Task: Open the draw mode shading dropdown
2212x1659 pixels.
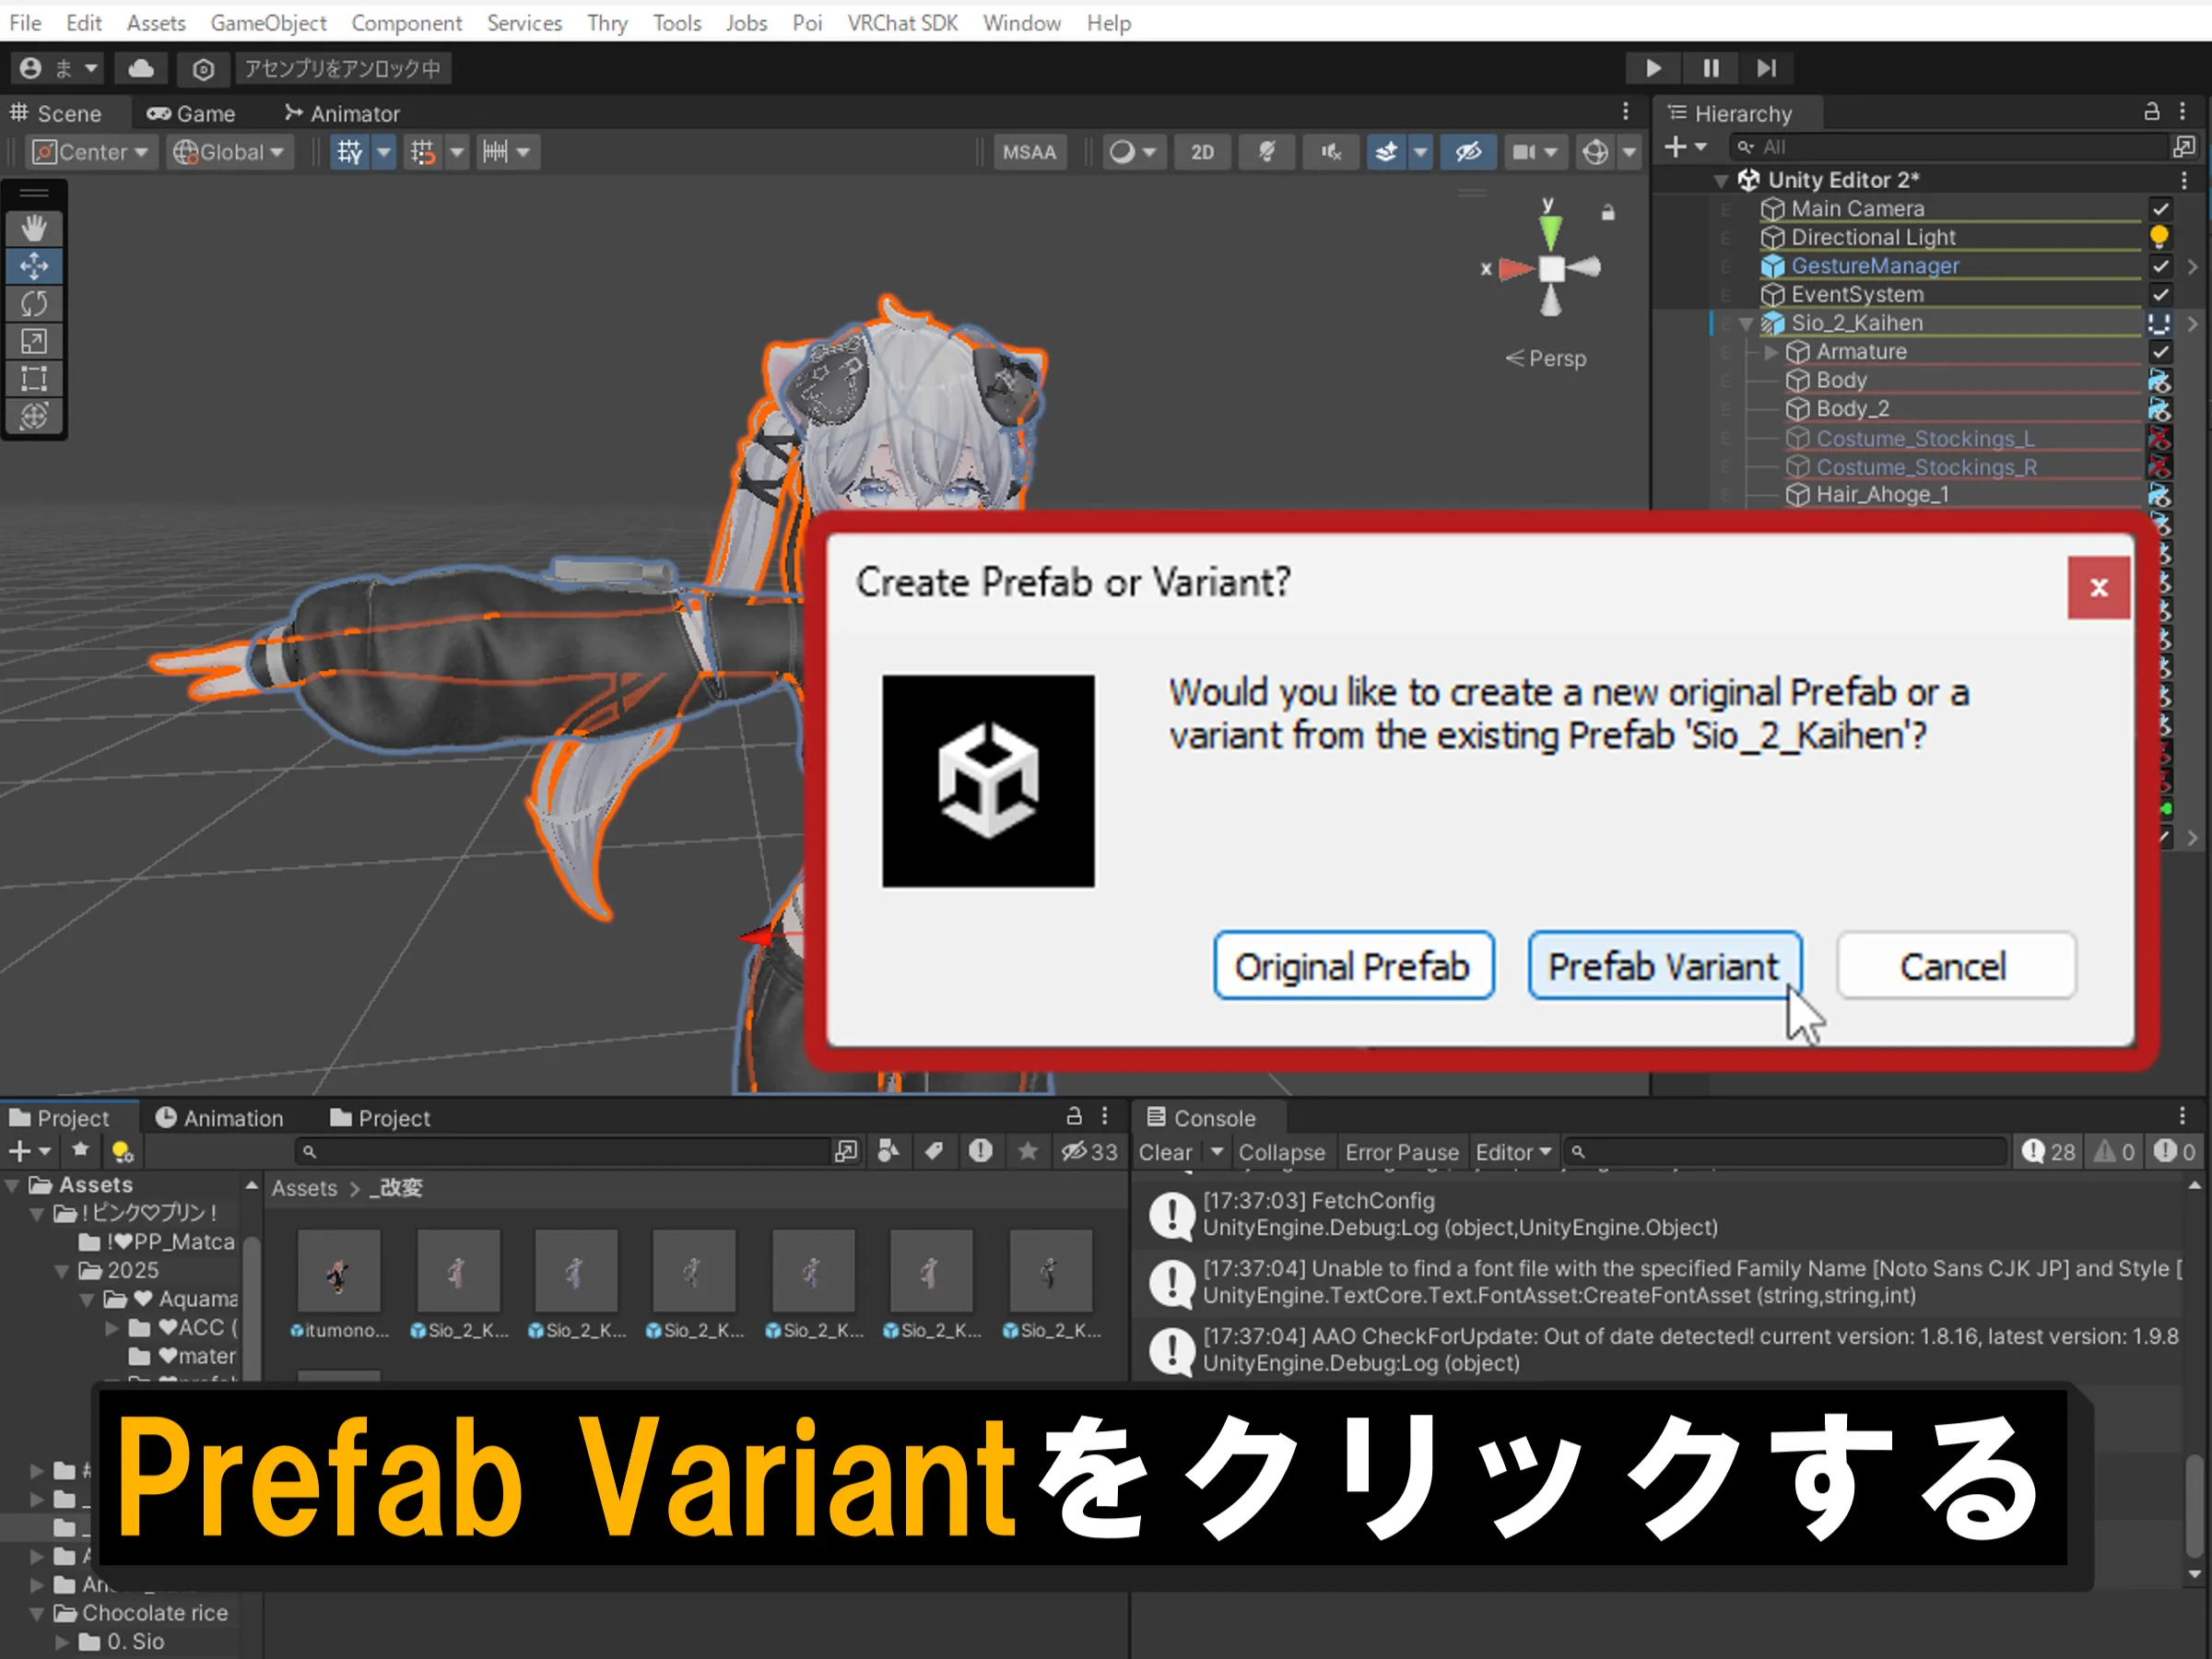Action: tap(1134, 152)
